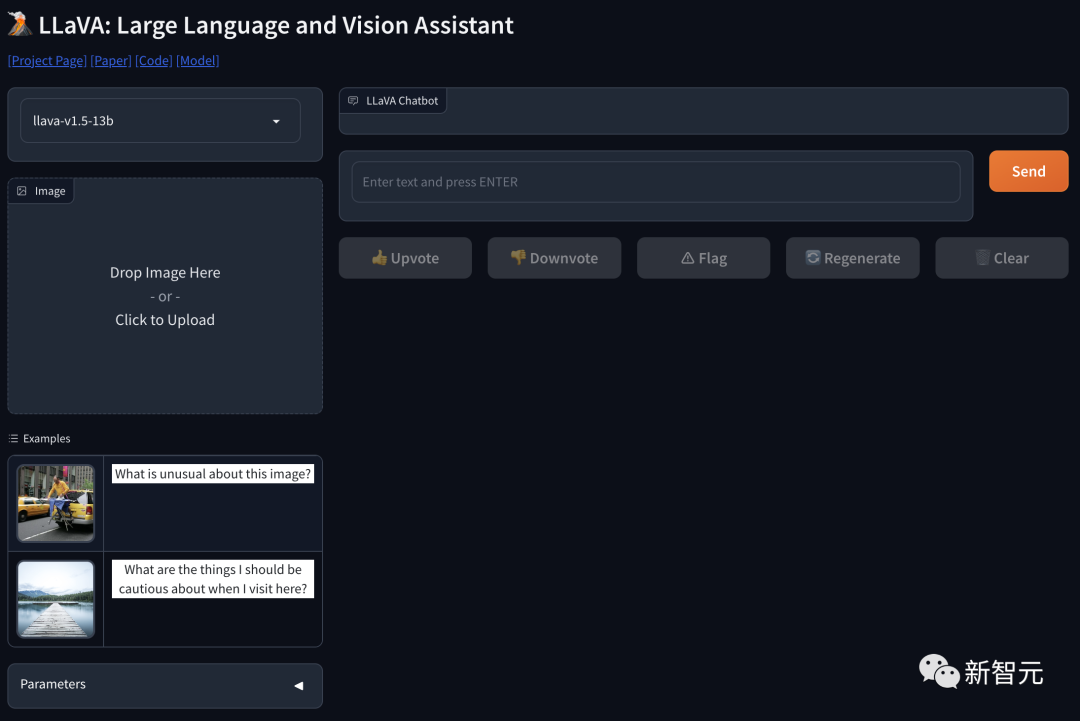Click the Enter text input field
Viewport: 1080px width, 721px height.
655,182
